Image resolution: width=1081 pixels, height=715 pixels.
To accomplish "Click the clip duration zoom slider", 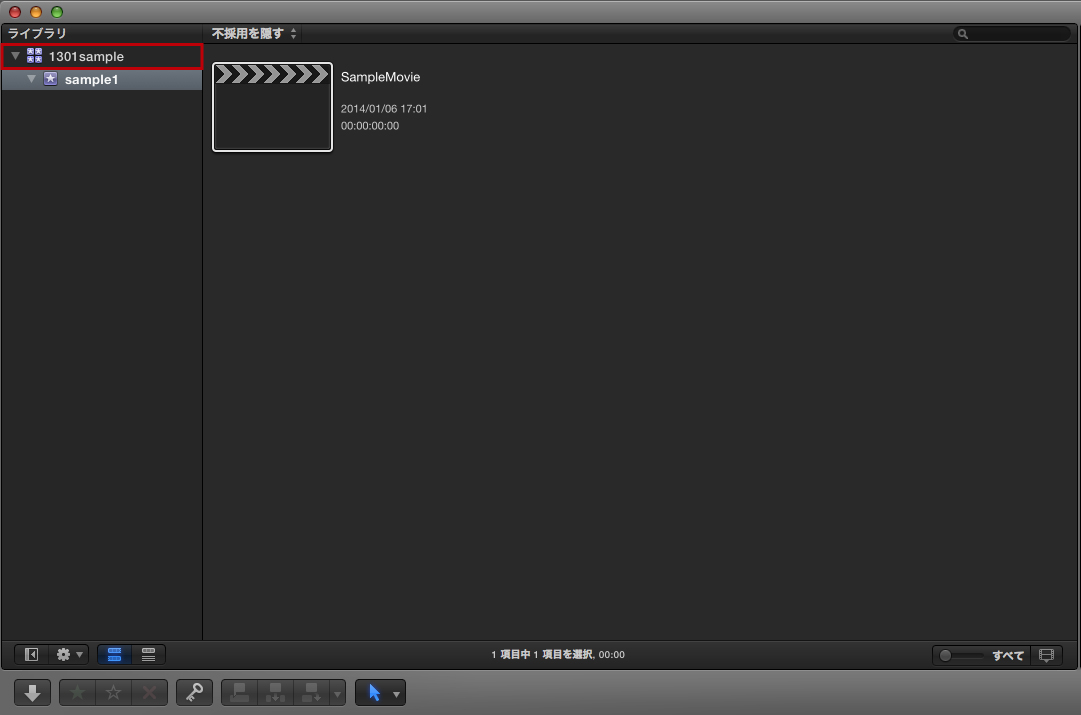I will 962,655.
